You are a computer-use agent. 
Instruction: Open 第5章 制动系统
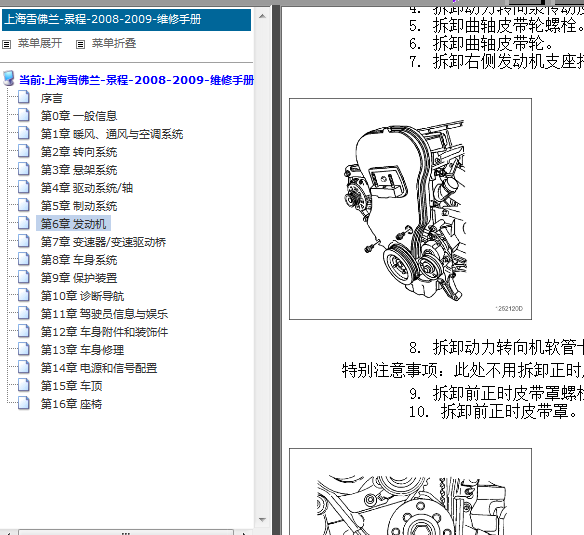point(79,206)
